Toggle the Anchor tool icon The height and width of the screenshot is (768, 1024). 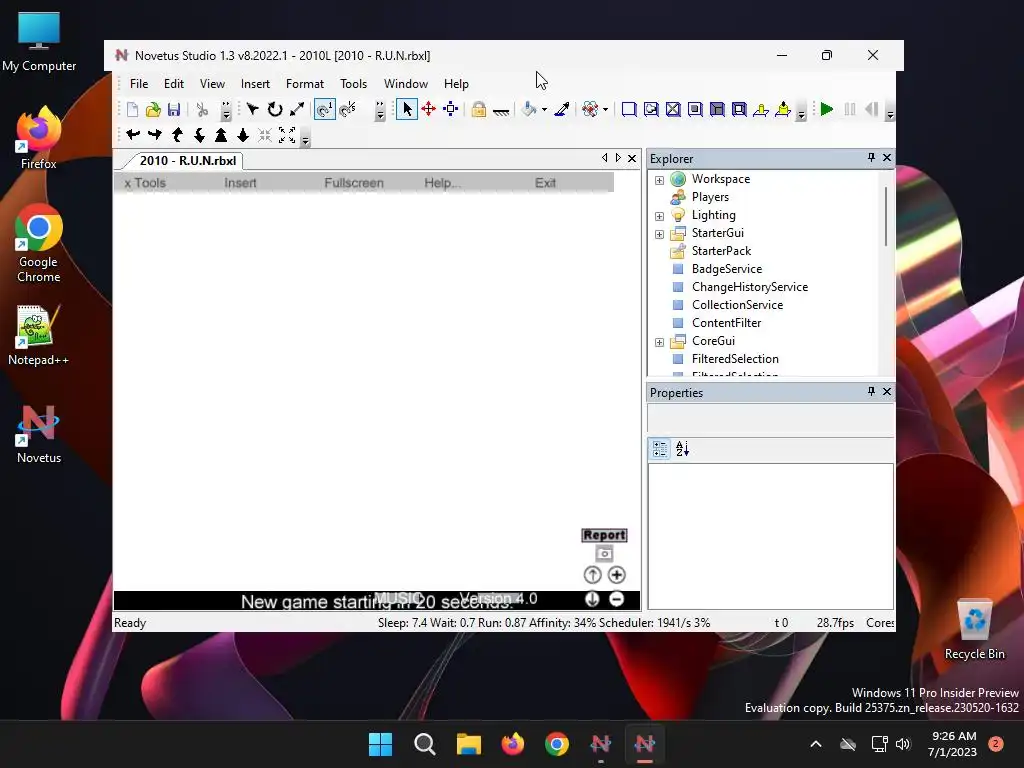click(x=501, y=111)
